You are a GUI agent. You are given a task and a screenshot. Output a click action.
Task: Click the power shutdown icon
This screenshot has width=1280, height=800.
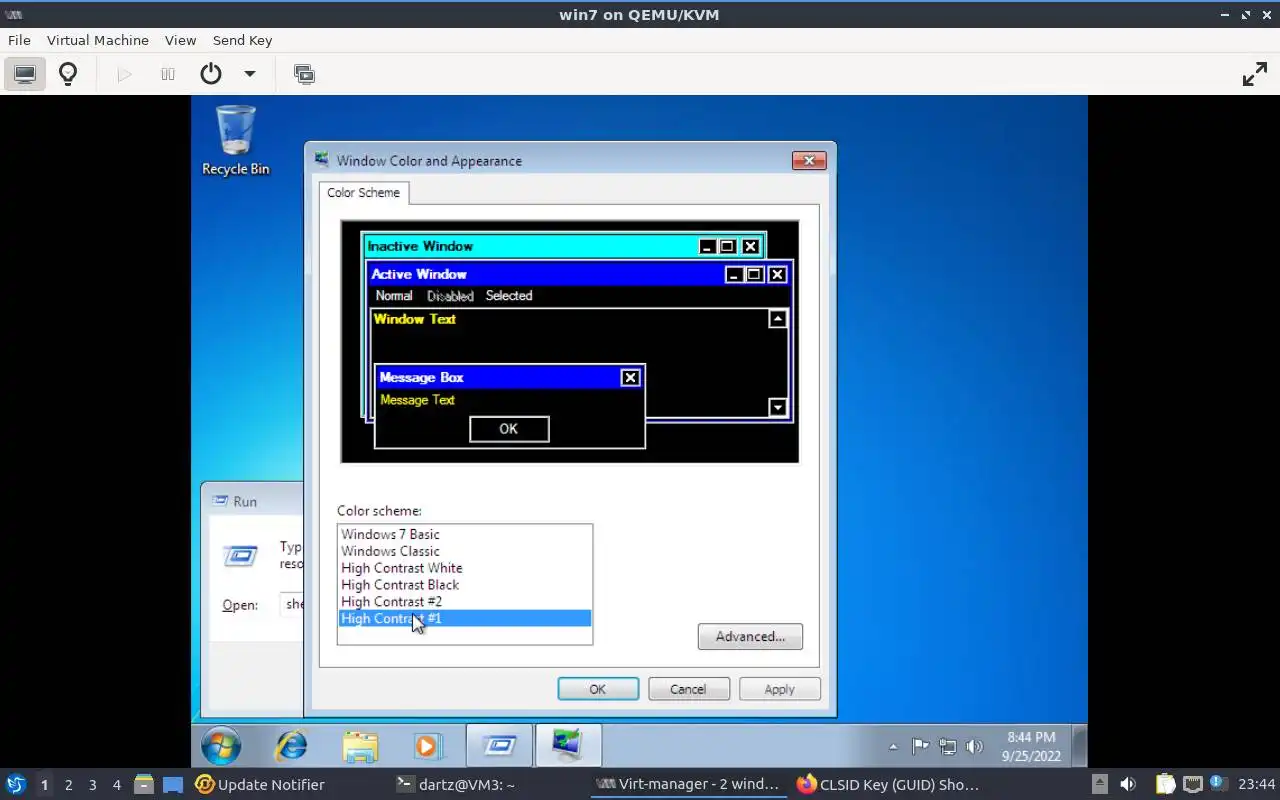click(210, 74)
